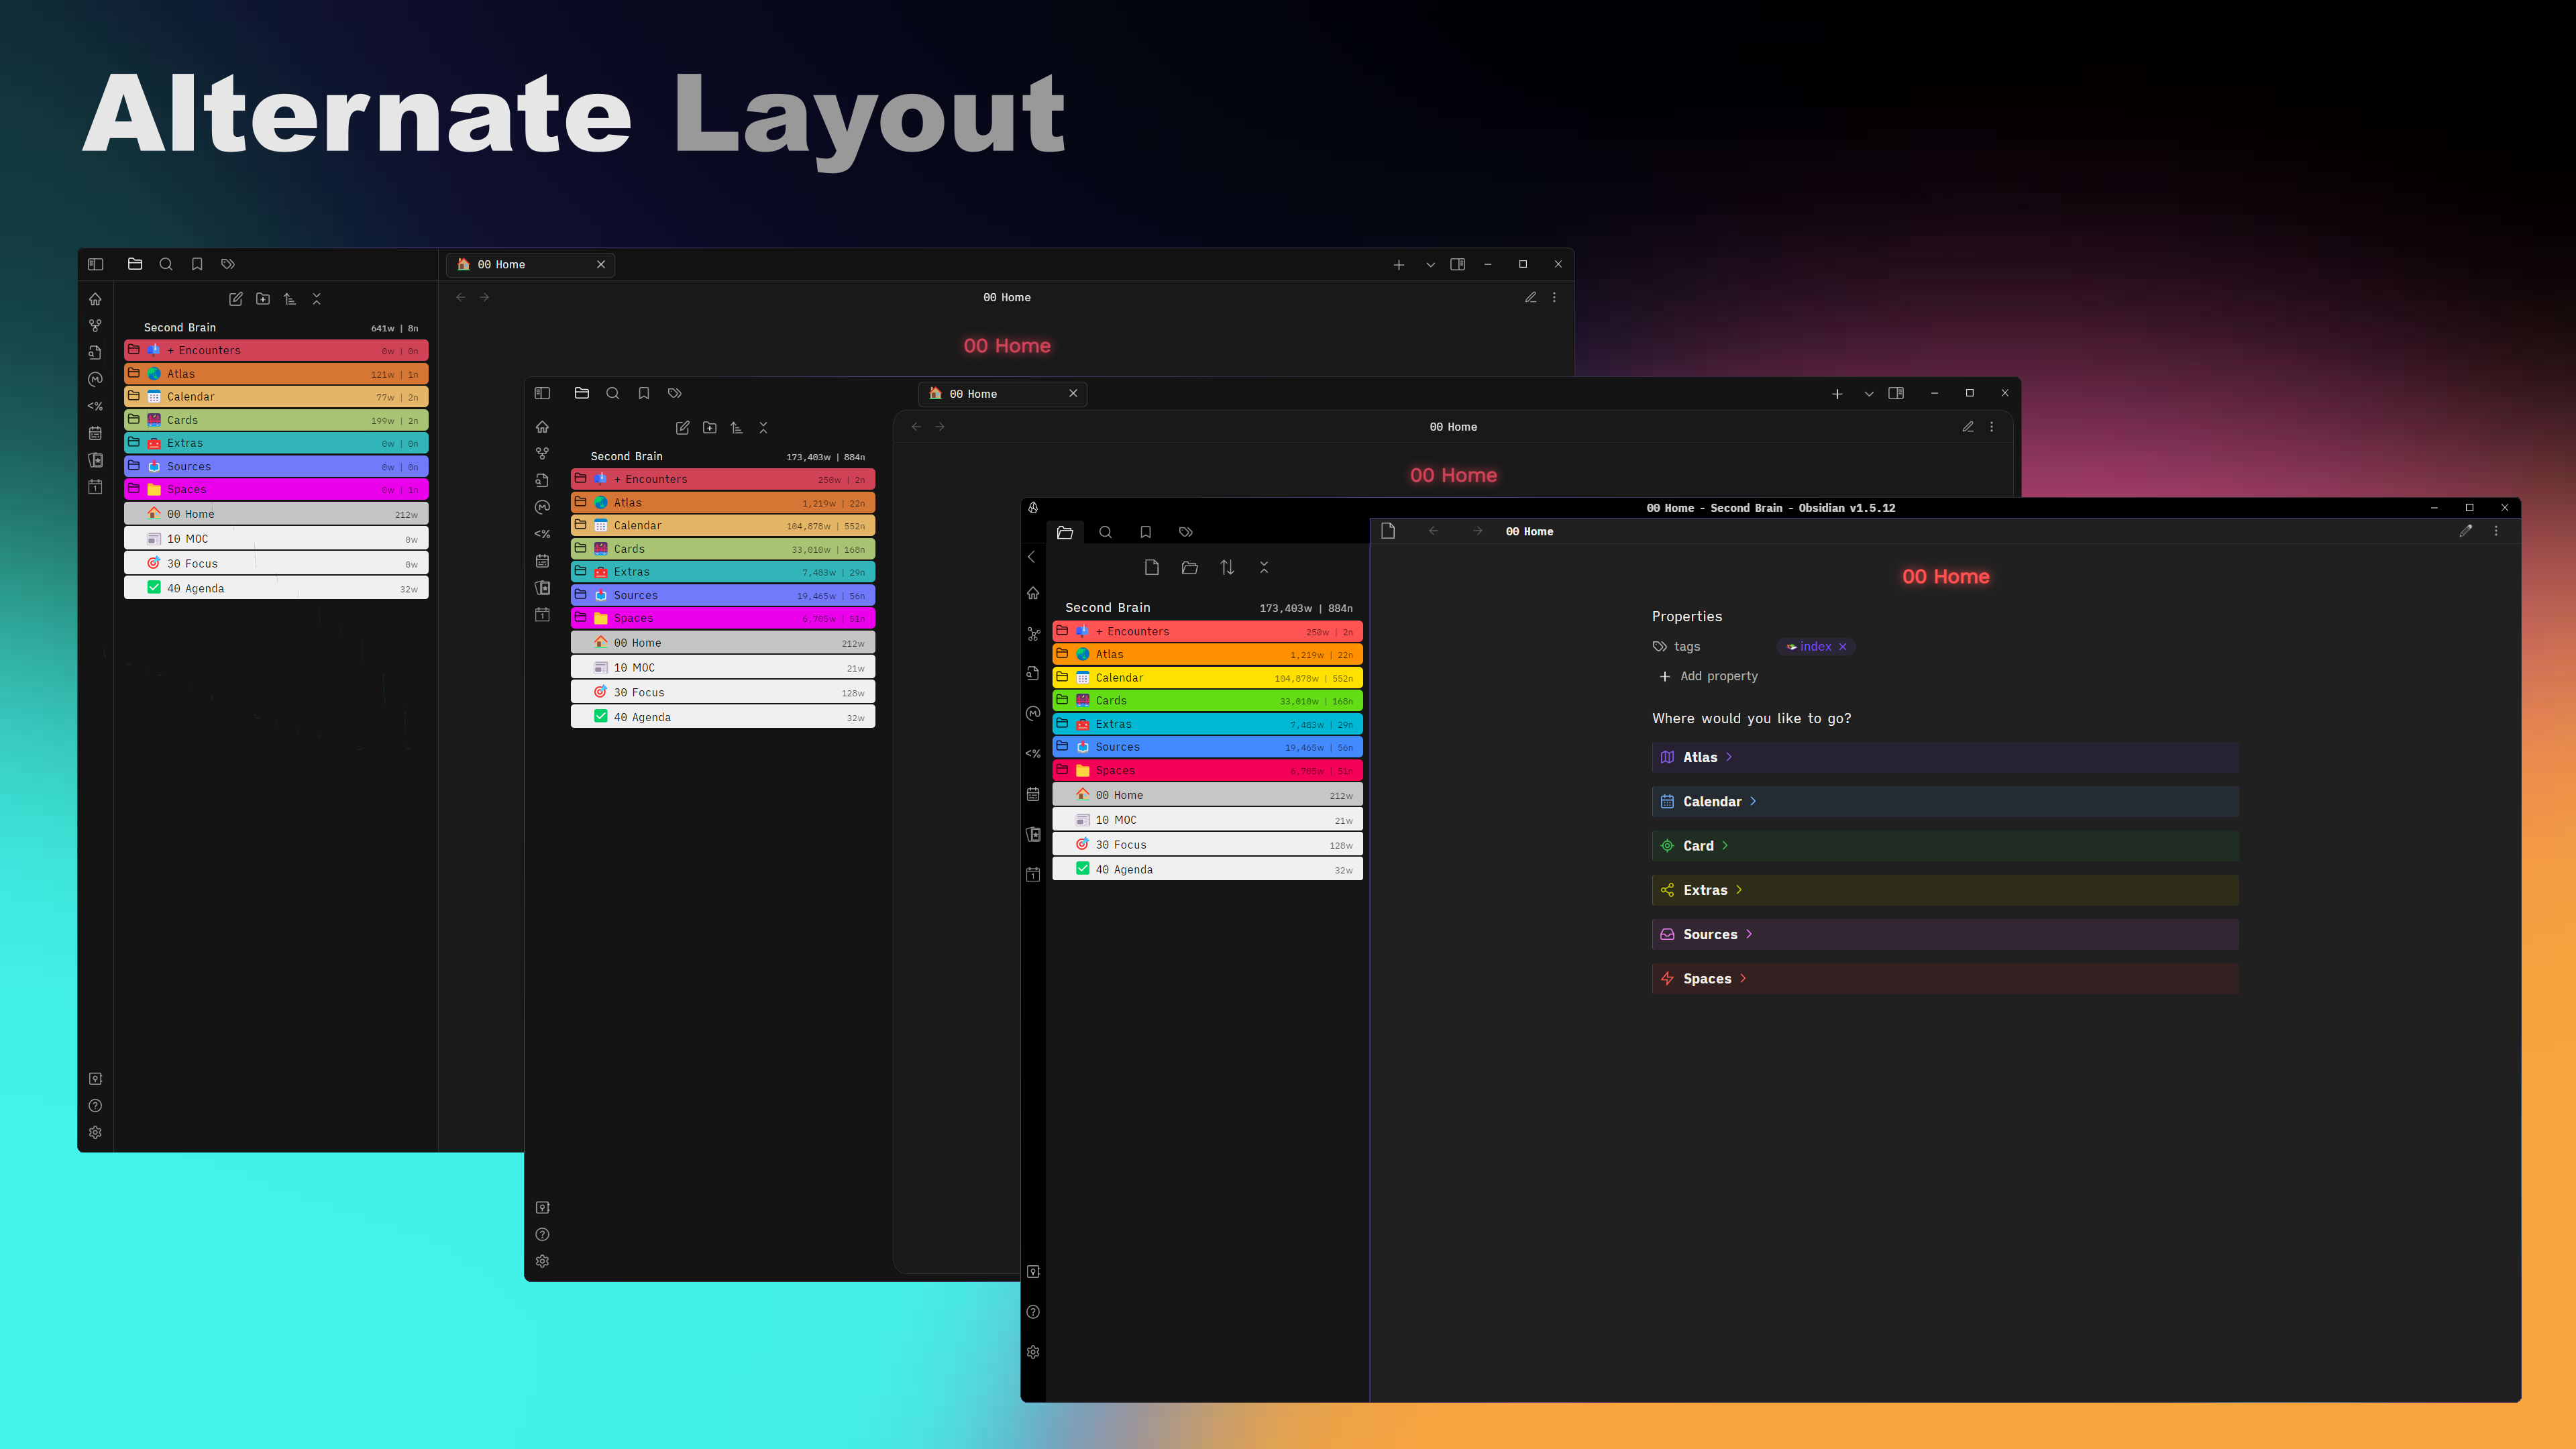Open the Templater '<%' ribbon icon in frontmost window
Viewport: 2576px width, 1449px height.
tap(1033, 754)
